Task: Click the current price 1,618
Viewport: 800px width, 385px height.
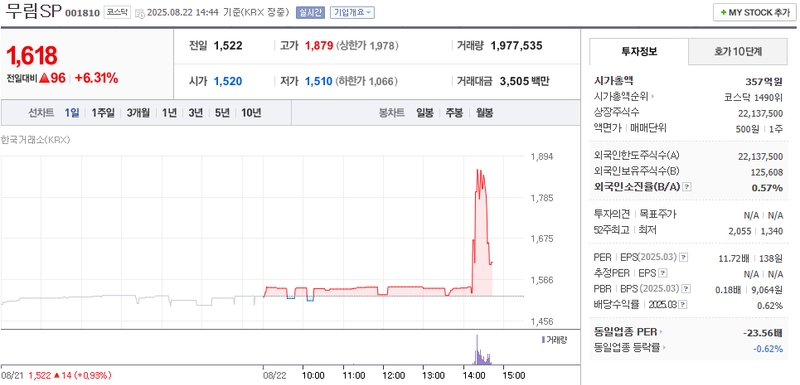Action: [32, 56]
